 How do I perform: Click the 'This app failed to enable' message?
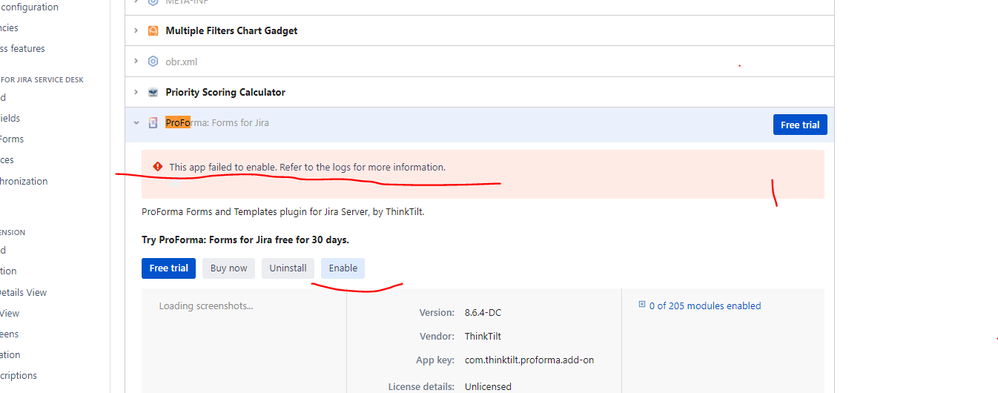pos(307,168)
